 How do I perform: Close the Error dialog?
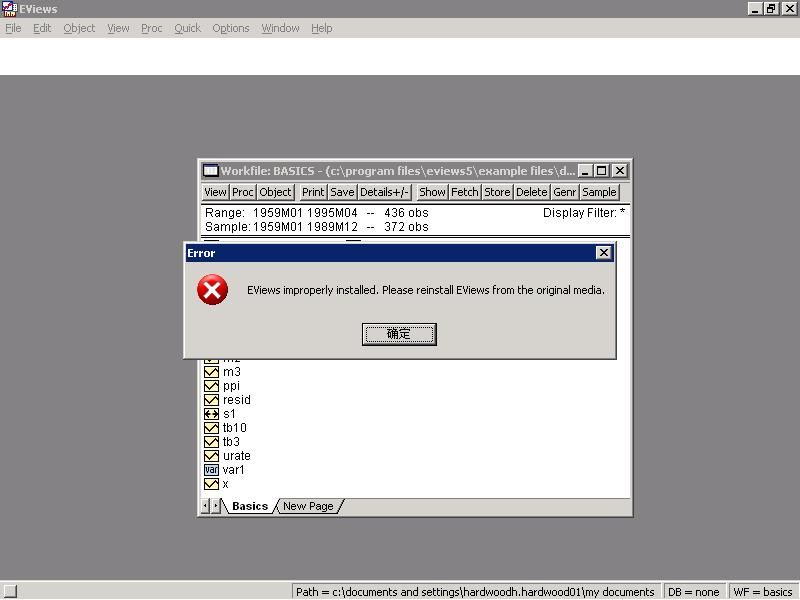click(604, 253)
